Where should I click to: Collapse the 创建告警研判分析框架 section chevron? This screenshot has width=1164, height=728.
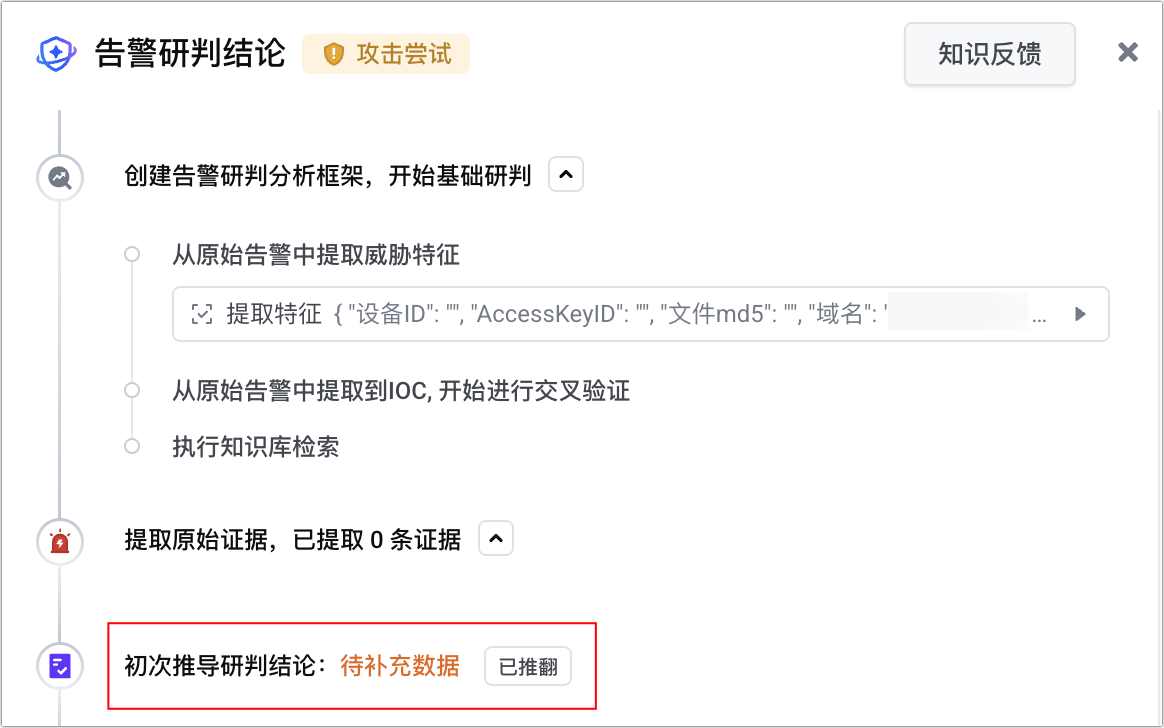(x=566, y=174)
